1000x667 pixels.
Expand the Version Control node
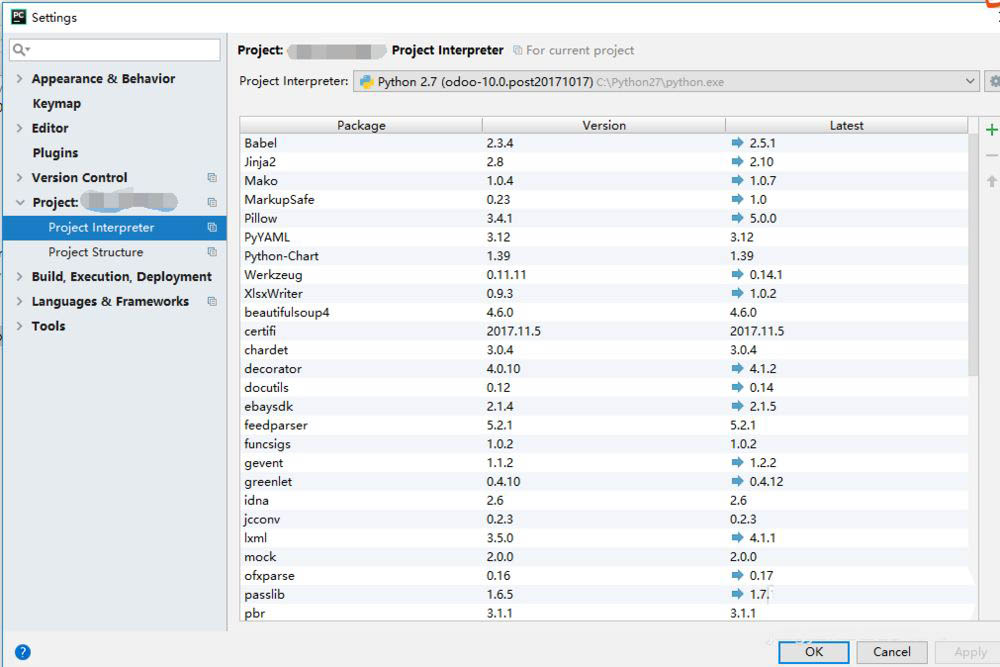(x=19, y=177)
